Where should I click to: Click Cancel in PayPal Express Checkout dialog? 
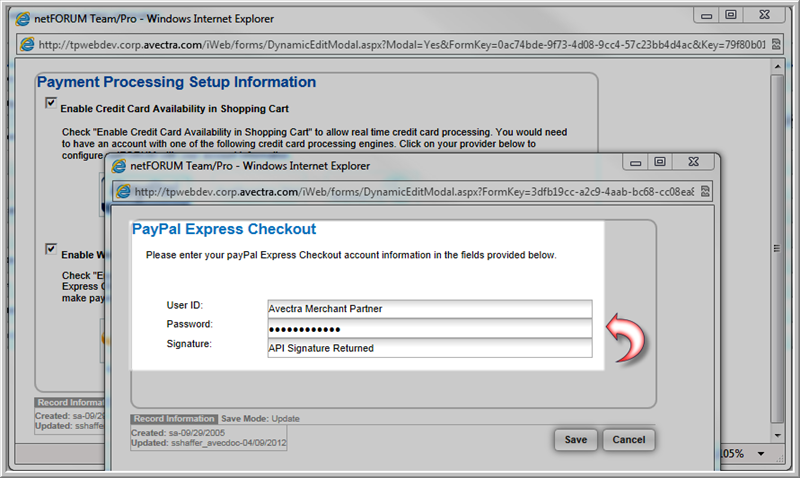(x=629, y=440)
